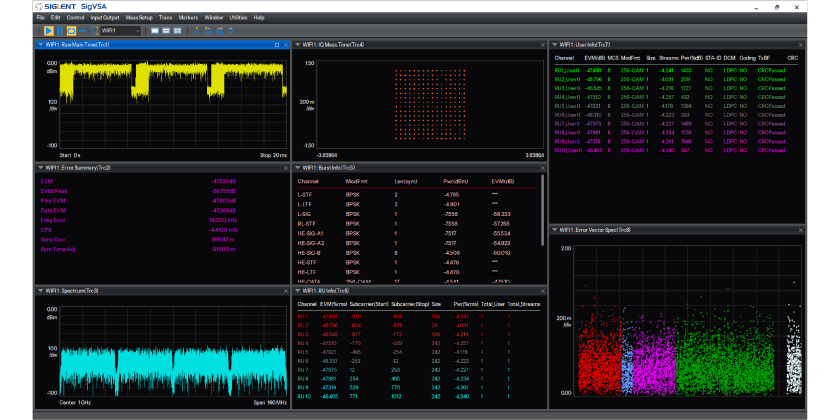840x420 pixels.
Task: Expand the IQ Meas Time trace menu arrow
Action: coord(299,45)
